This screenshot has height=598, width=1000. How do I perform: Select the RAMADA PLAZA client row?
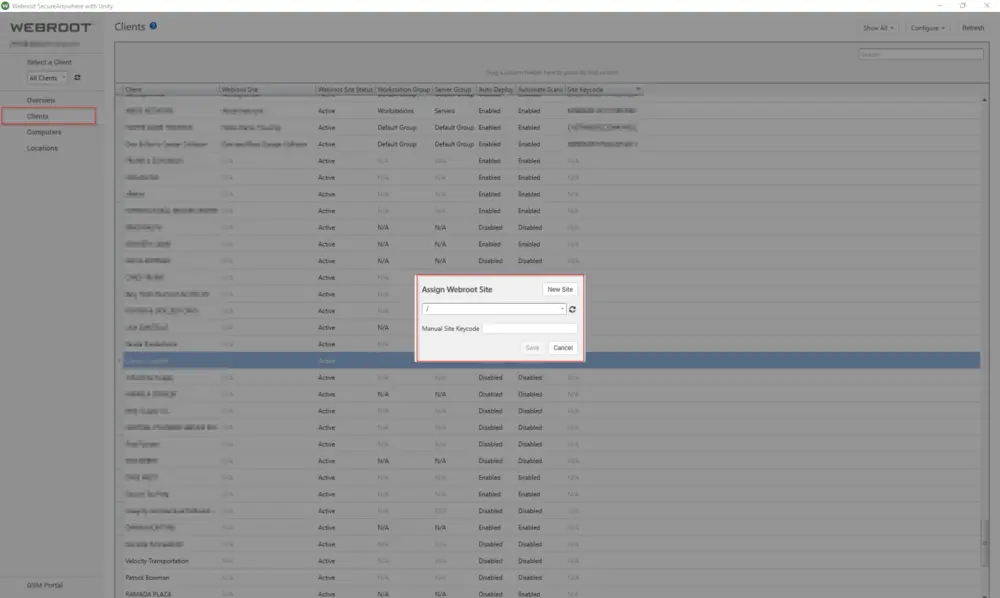552,594
